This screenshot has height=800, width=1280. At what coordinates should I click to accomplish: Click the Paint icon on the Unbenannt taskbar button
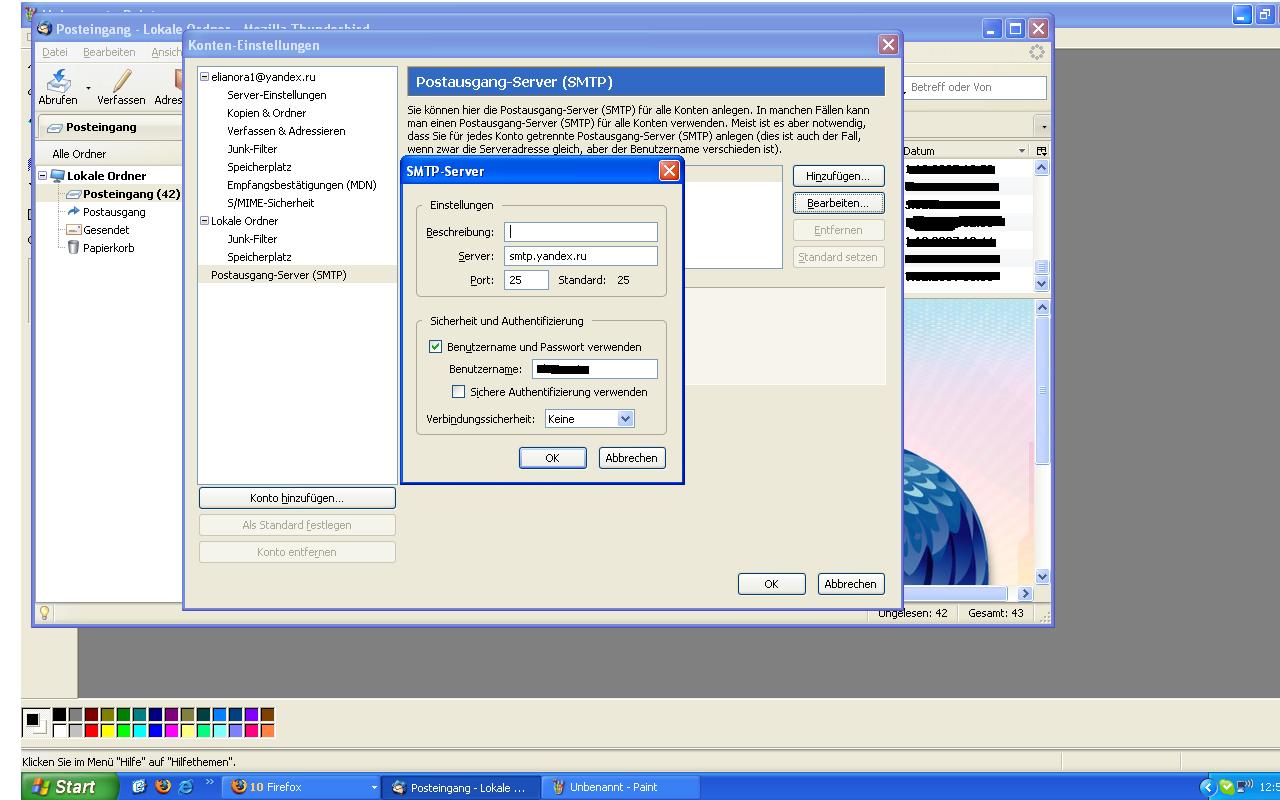(x=559, y=787)
